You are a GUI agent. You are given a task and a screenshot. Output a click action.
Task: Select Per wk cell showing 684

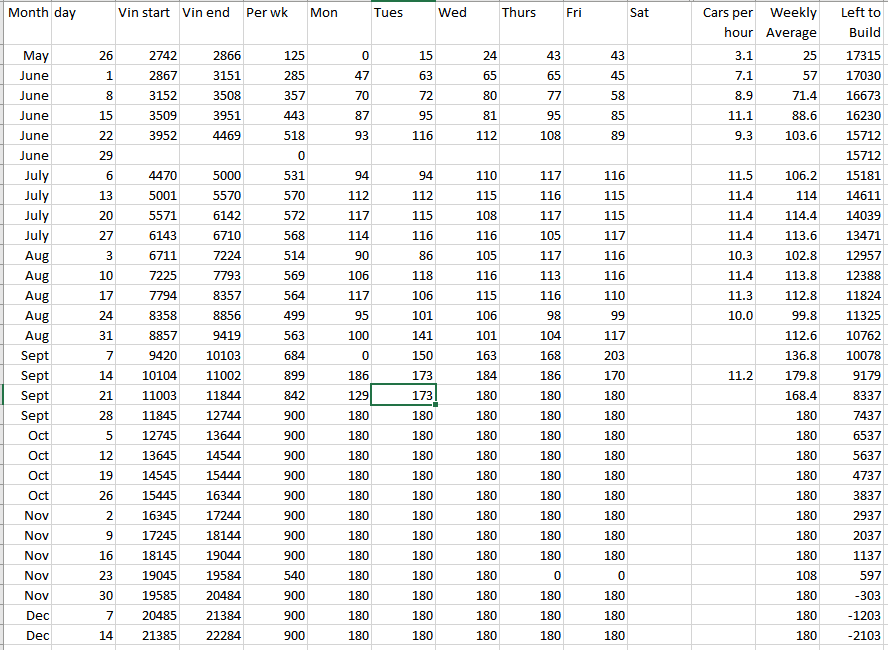275,356
